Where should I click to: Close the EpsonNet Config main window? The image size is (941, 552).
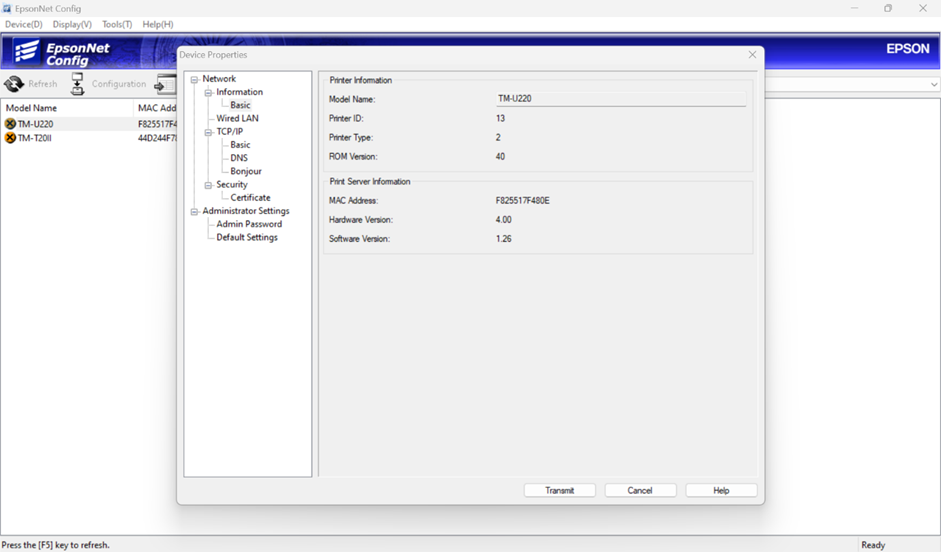923,8
